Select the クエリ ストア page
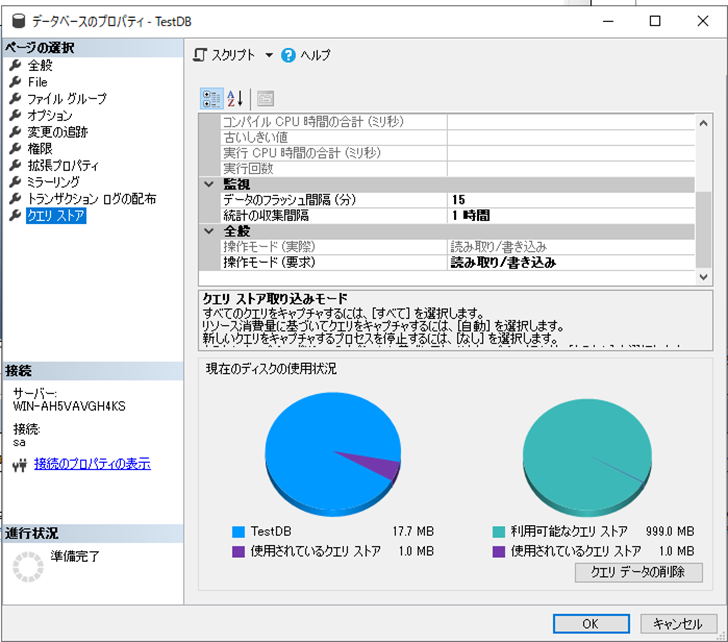Screen dimensions: 728x642 (x=56, y=215)
